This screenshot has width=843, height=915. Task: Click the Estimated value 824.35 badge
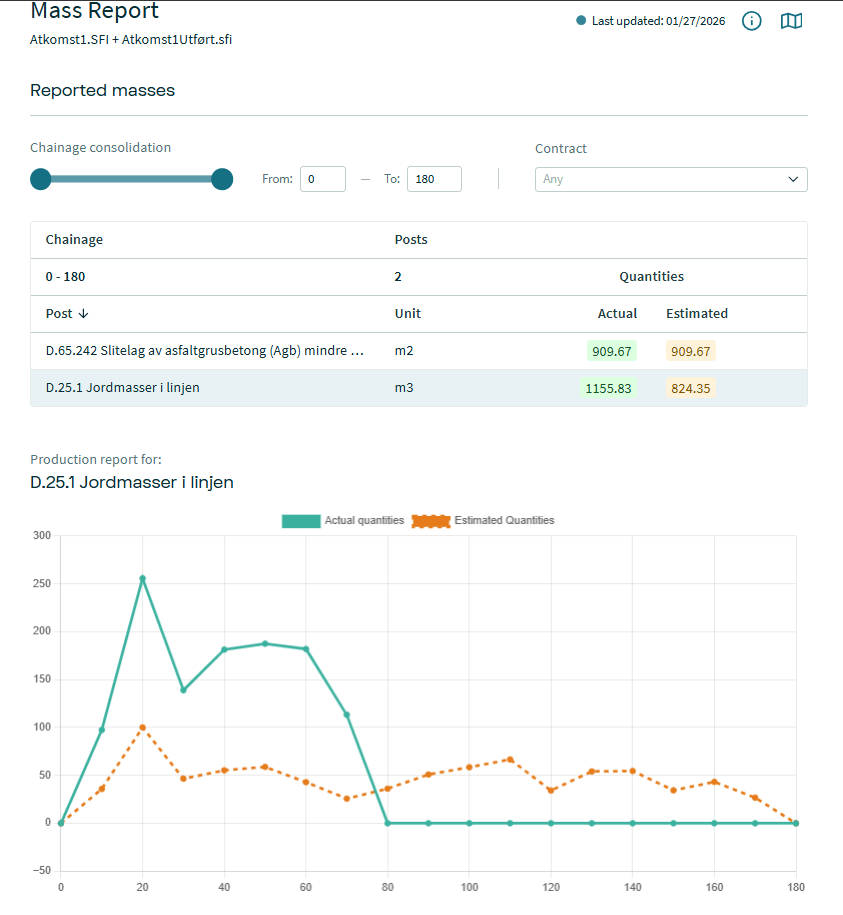pyautogui.click(x=690, y=388)
